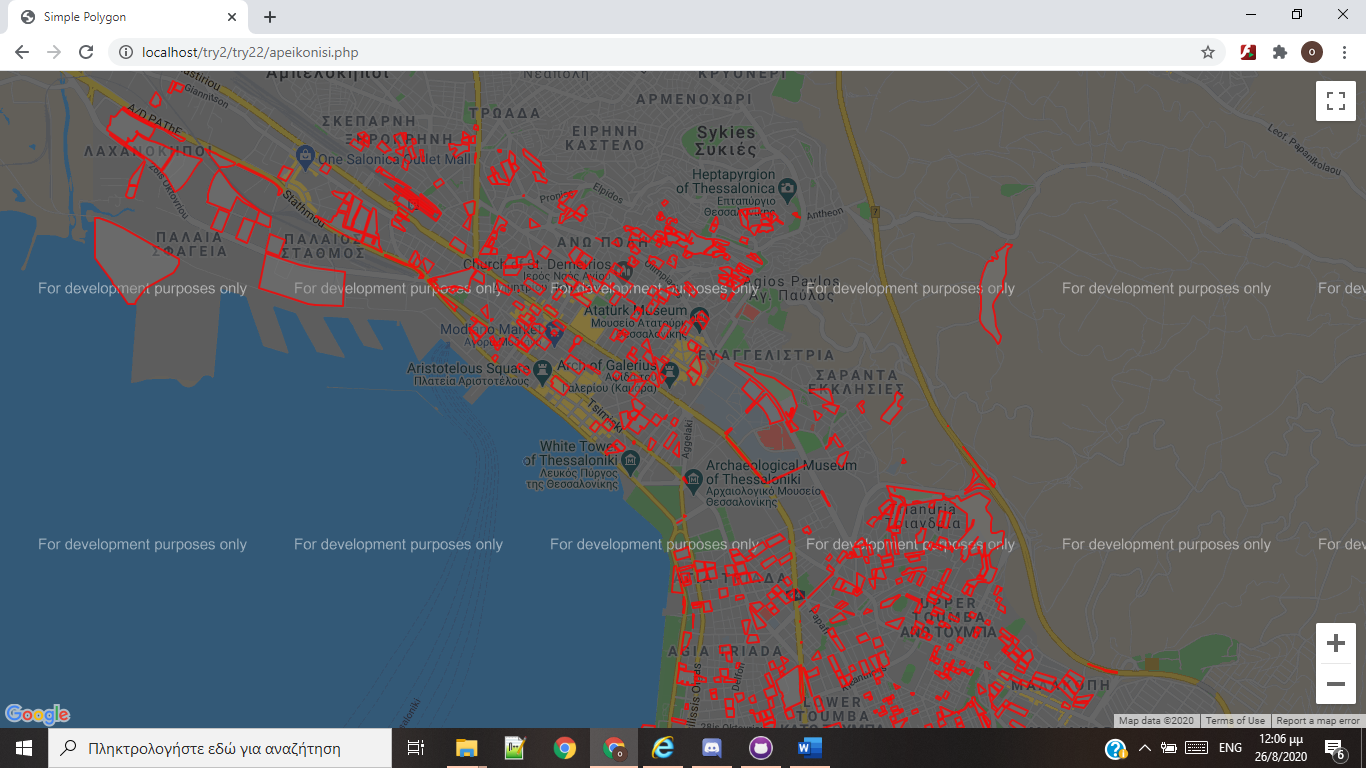Open a new browser tab

pos(270,17)
